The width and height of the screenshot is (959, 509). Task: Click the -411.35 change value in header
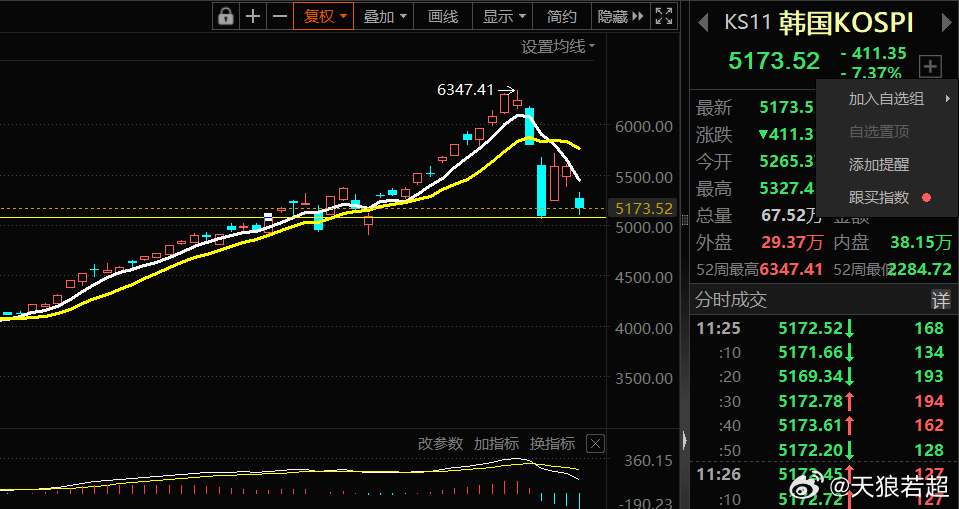[x=873, y=54]
